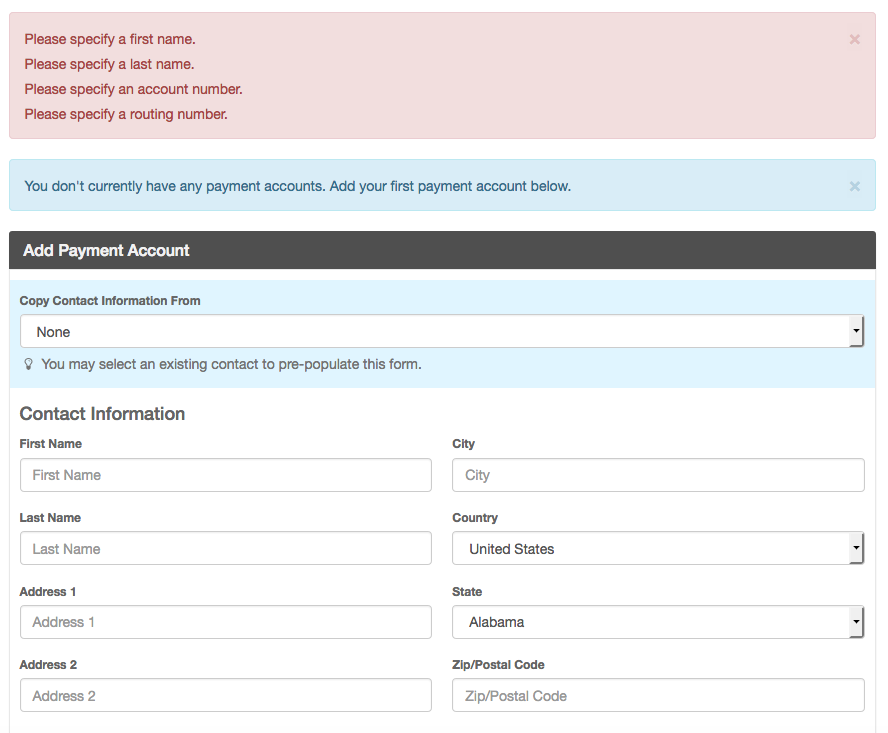Dismiss the red error alert
The width and height of the screenshot is (888, 733).
pyautogui.click(x=855, y=39)
